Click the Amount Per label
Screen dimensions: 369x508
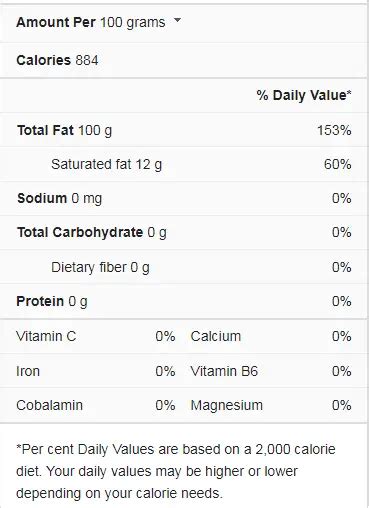click(56, 22)
